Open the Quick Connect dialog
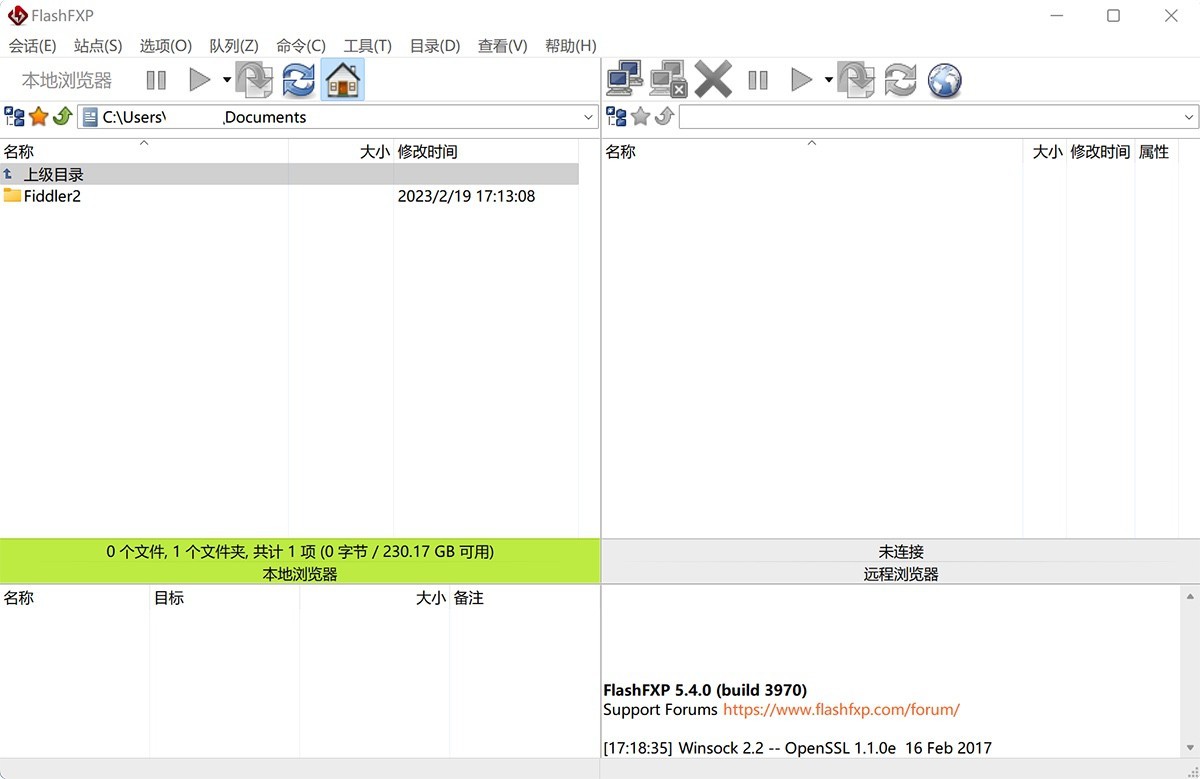 (x=625, y=77)
